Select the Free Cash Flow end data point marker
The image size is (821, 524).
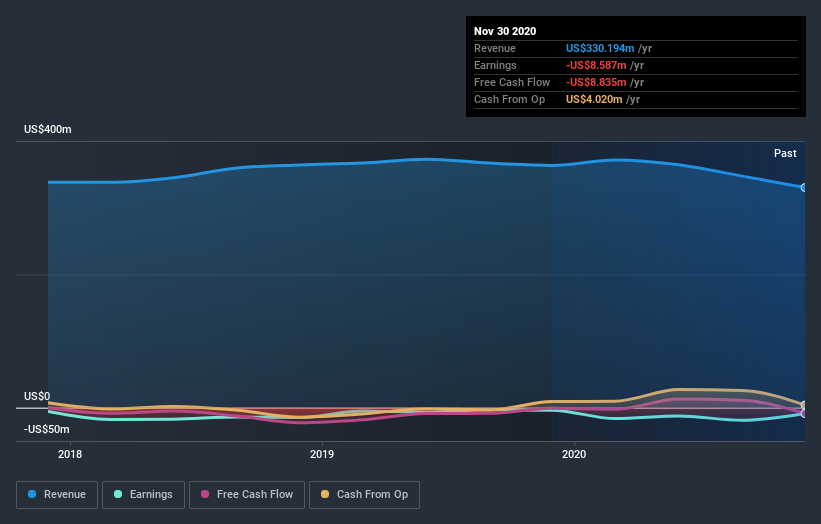click(x=804, y=414)
